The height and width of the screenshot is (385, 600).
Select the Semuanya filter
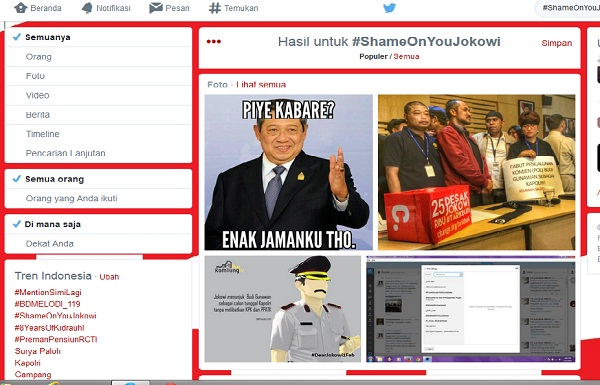click(98, 37)
